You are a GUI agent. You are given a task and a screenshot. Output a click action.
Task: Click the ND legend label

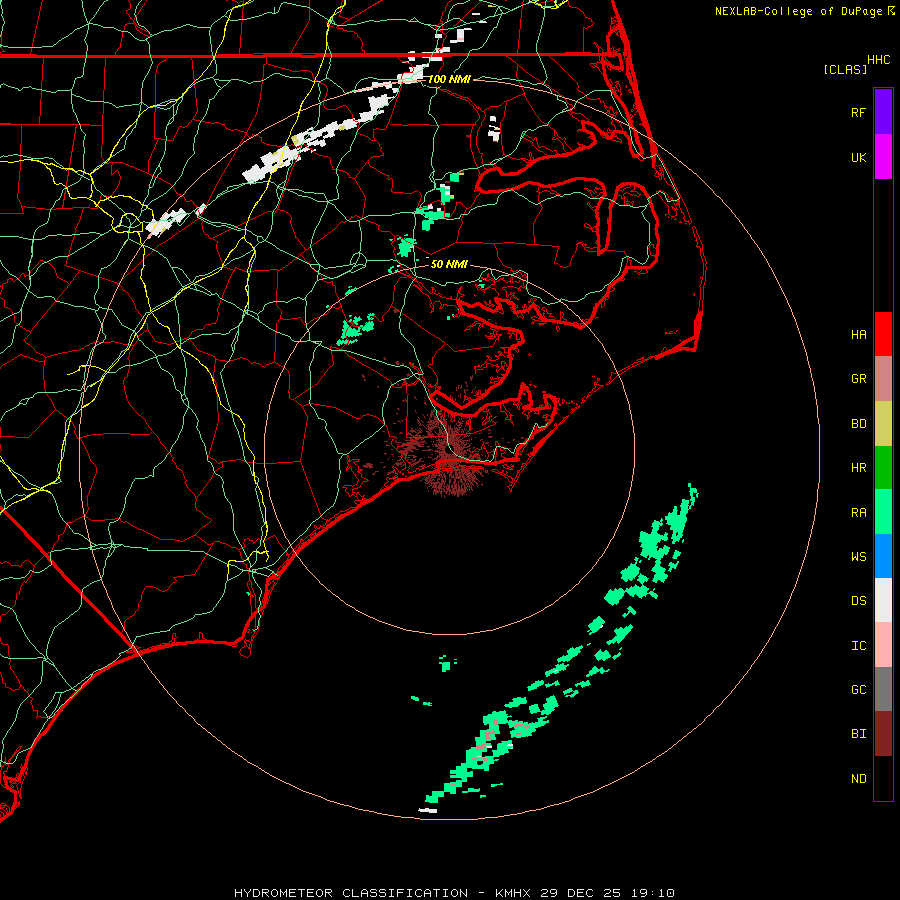pyautogui.click(x=858, y=778)
